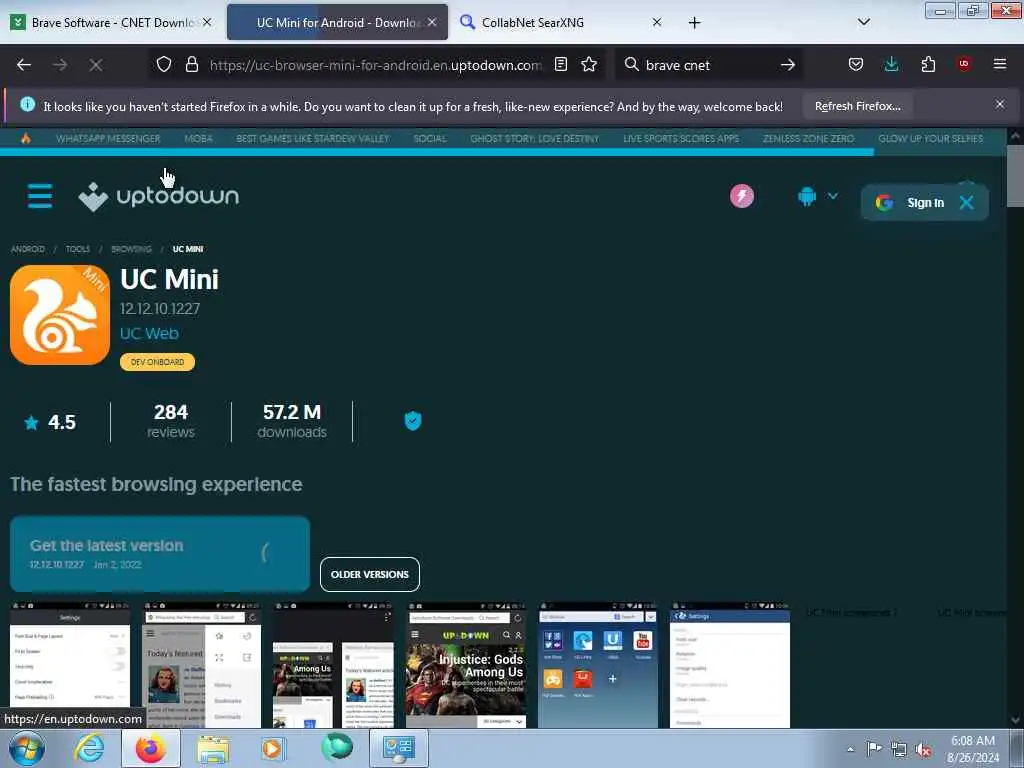Open the Injustice Gods Among Us screenshot
The width and height of the screenshot is (1024, 768).
(x=466, y=665)
